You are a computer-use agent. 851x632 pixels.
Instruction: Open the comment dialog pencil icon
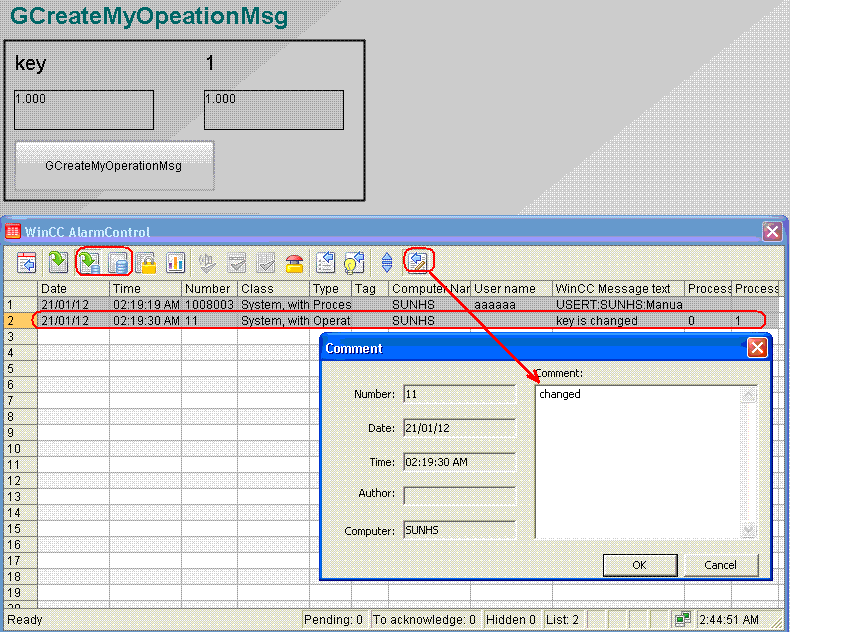tap(418, 261)
